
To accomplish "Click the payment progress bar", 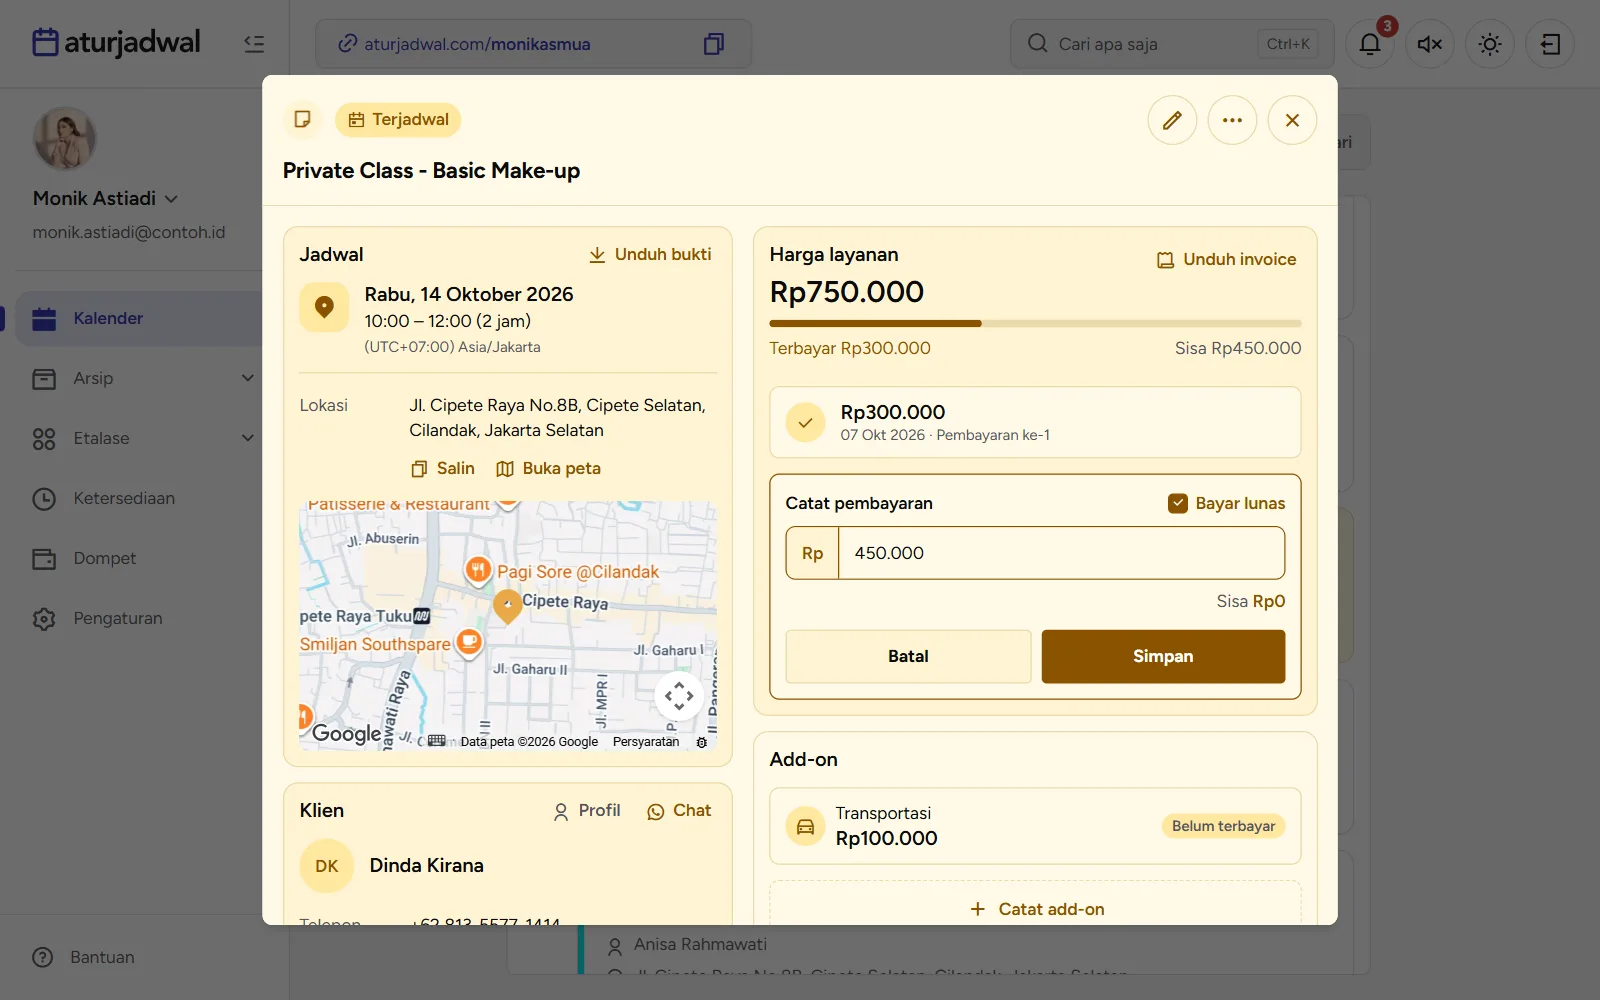I will pos(1035,324).
